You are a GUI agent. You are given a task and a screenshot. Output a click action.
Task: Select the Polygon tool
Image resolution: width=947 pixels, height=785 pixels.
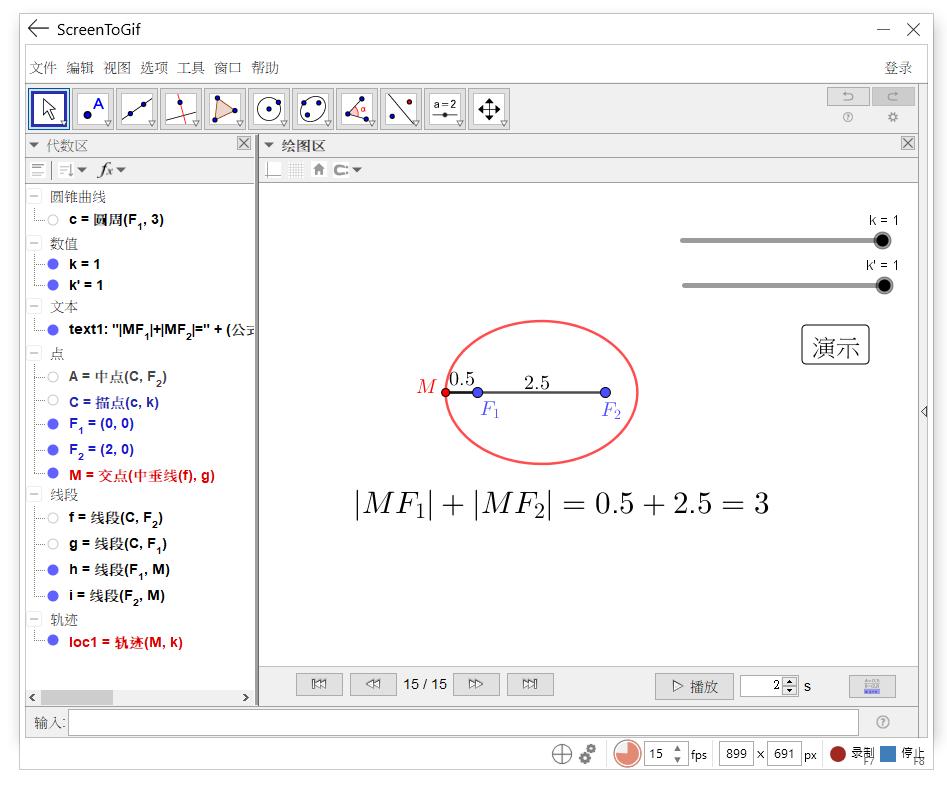[225, 108]
